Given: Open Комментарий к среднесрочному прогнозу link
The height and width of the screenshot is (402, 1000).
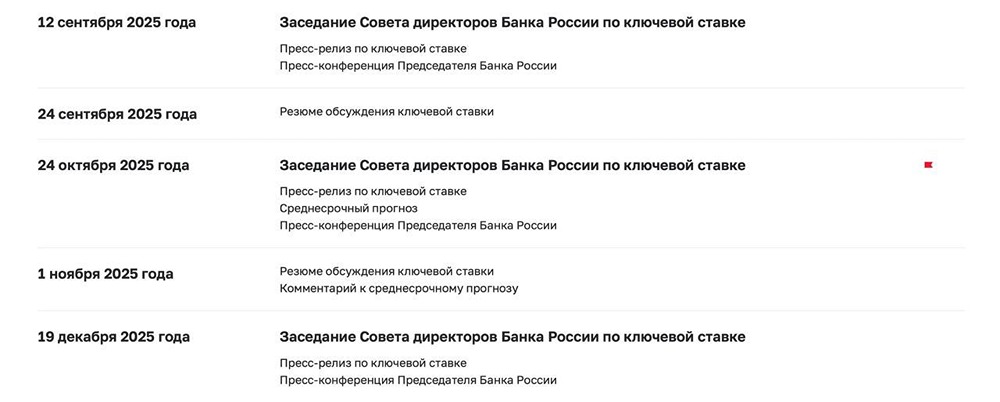Looking at the screenshot, I should [x=399, y=289].
